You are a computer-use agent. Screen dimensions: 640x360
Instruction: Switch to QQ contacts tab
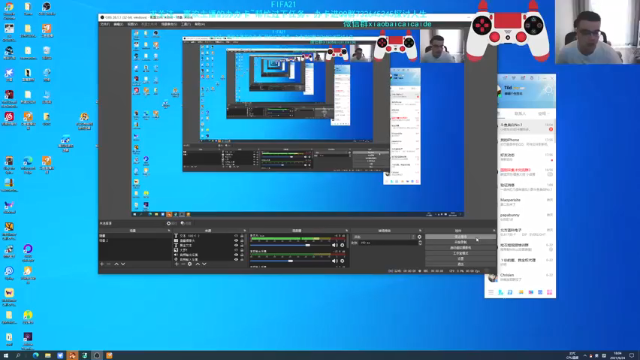(520, 113)
